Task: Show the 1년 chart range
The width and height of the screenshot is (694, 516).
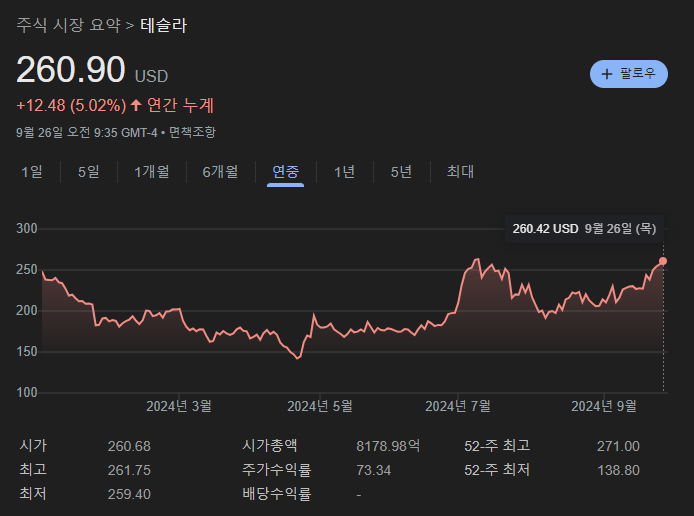Action: click(344, 172)
